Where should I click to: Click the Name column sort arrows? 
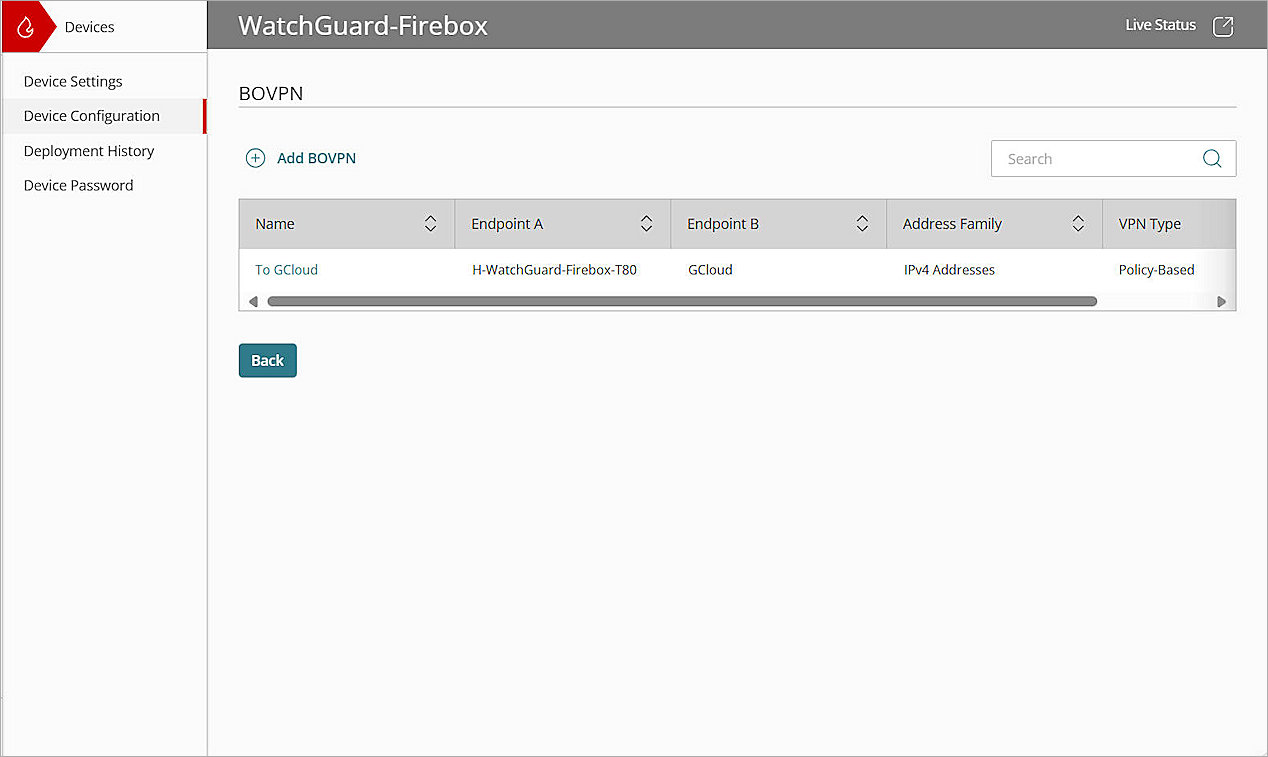point(431,223)
